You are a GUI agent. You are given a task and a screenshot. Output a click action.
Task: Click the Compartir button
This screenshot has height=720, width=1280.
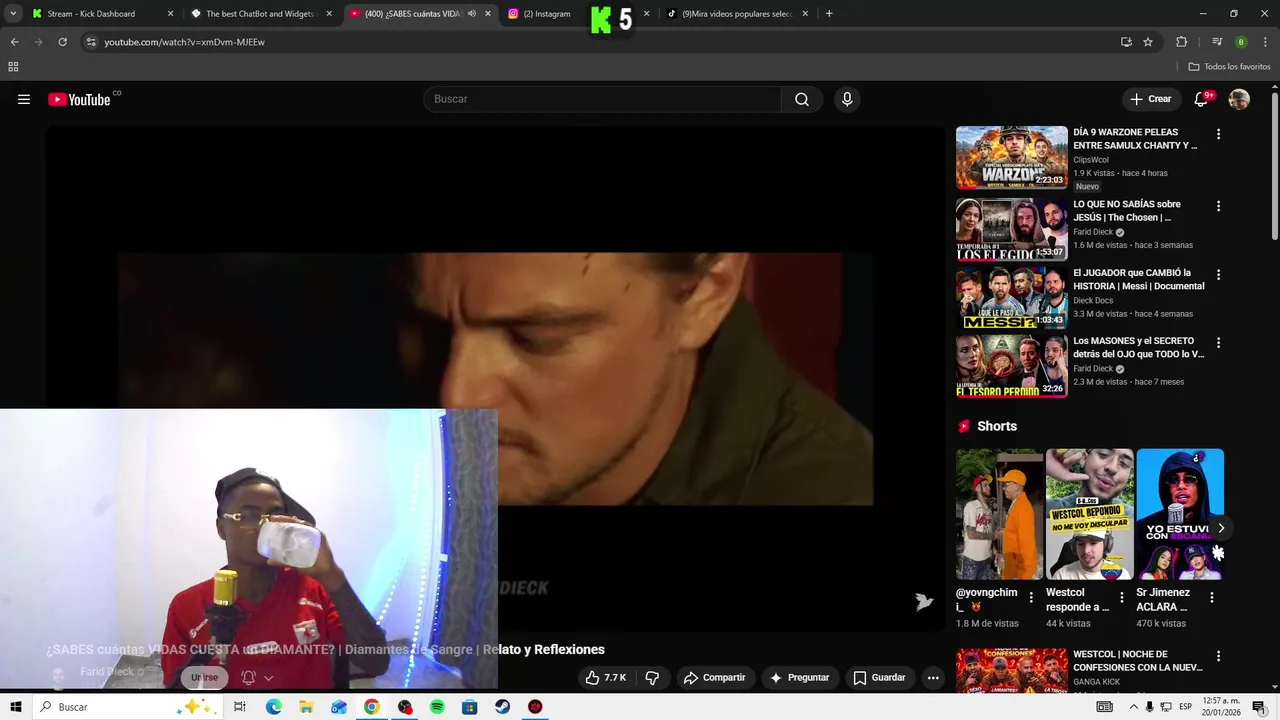click(714, 677)
